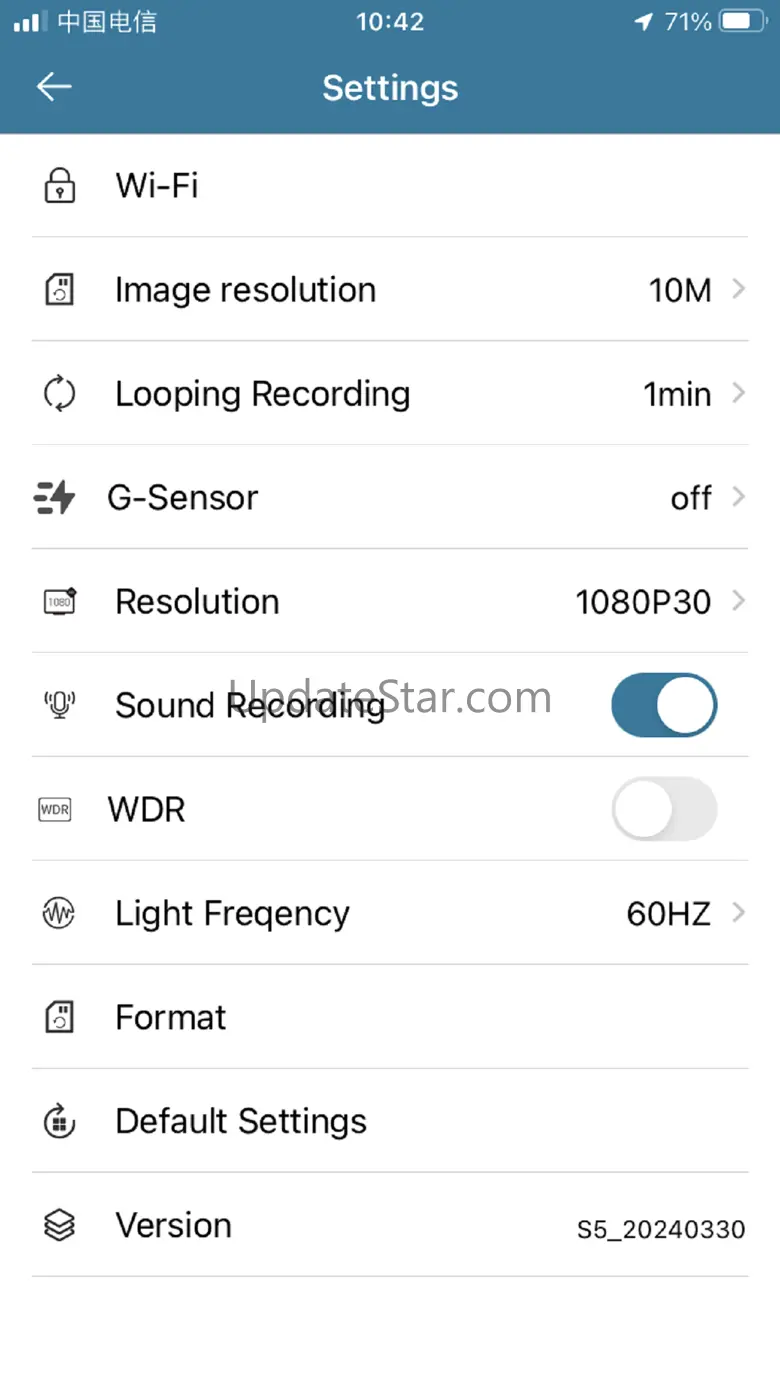Tap the Default Settings label
Viewport: 780px width, 1387px height.
point(241,1121)
